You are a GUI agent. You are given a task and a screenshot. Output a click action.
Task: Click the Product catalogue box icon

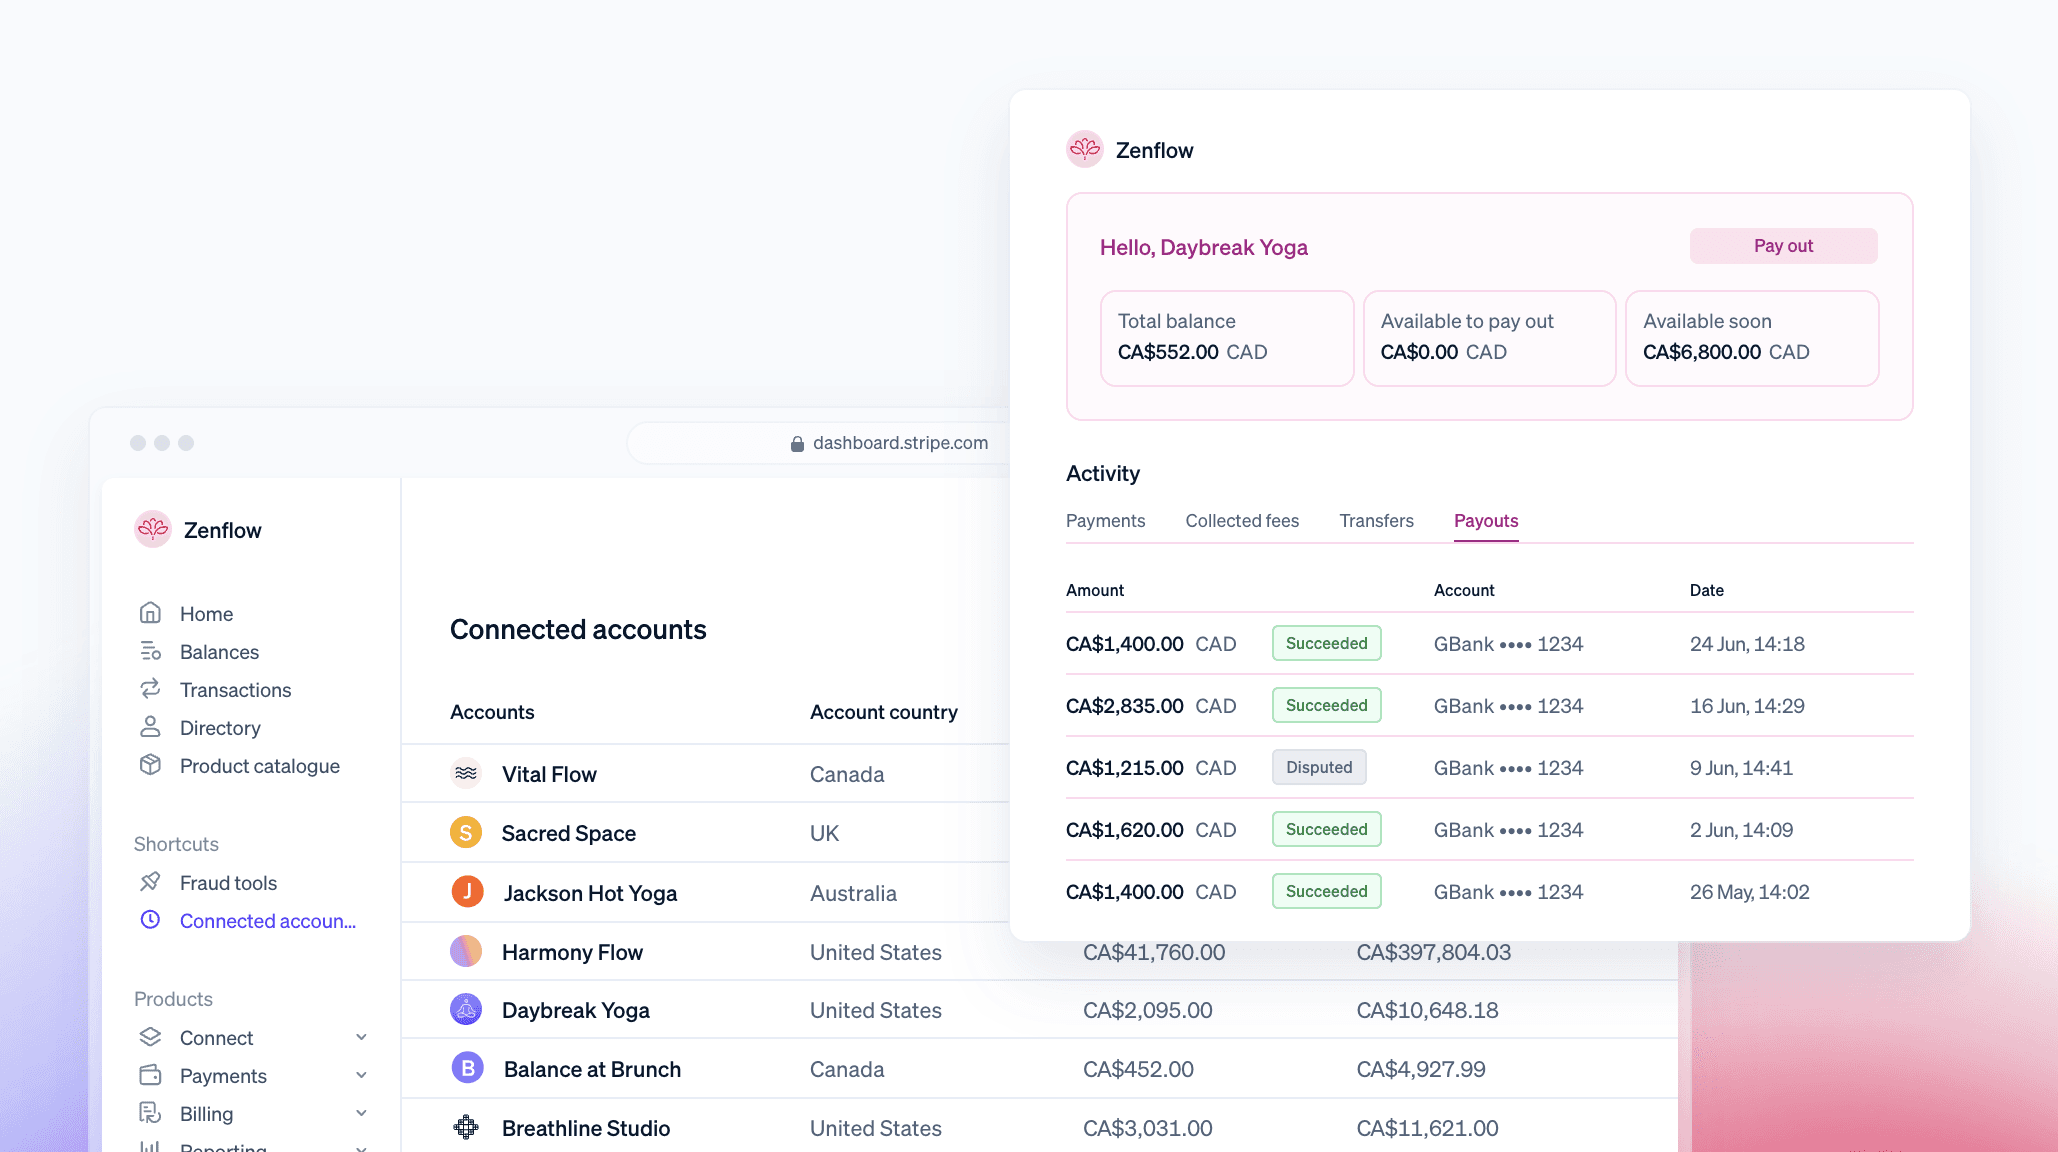tap(150, 765)
